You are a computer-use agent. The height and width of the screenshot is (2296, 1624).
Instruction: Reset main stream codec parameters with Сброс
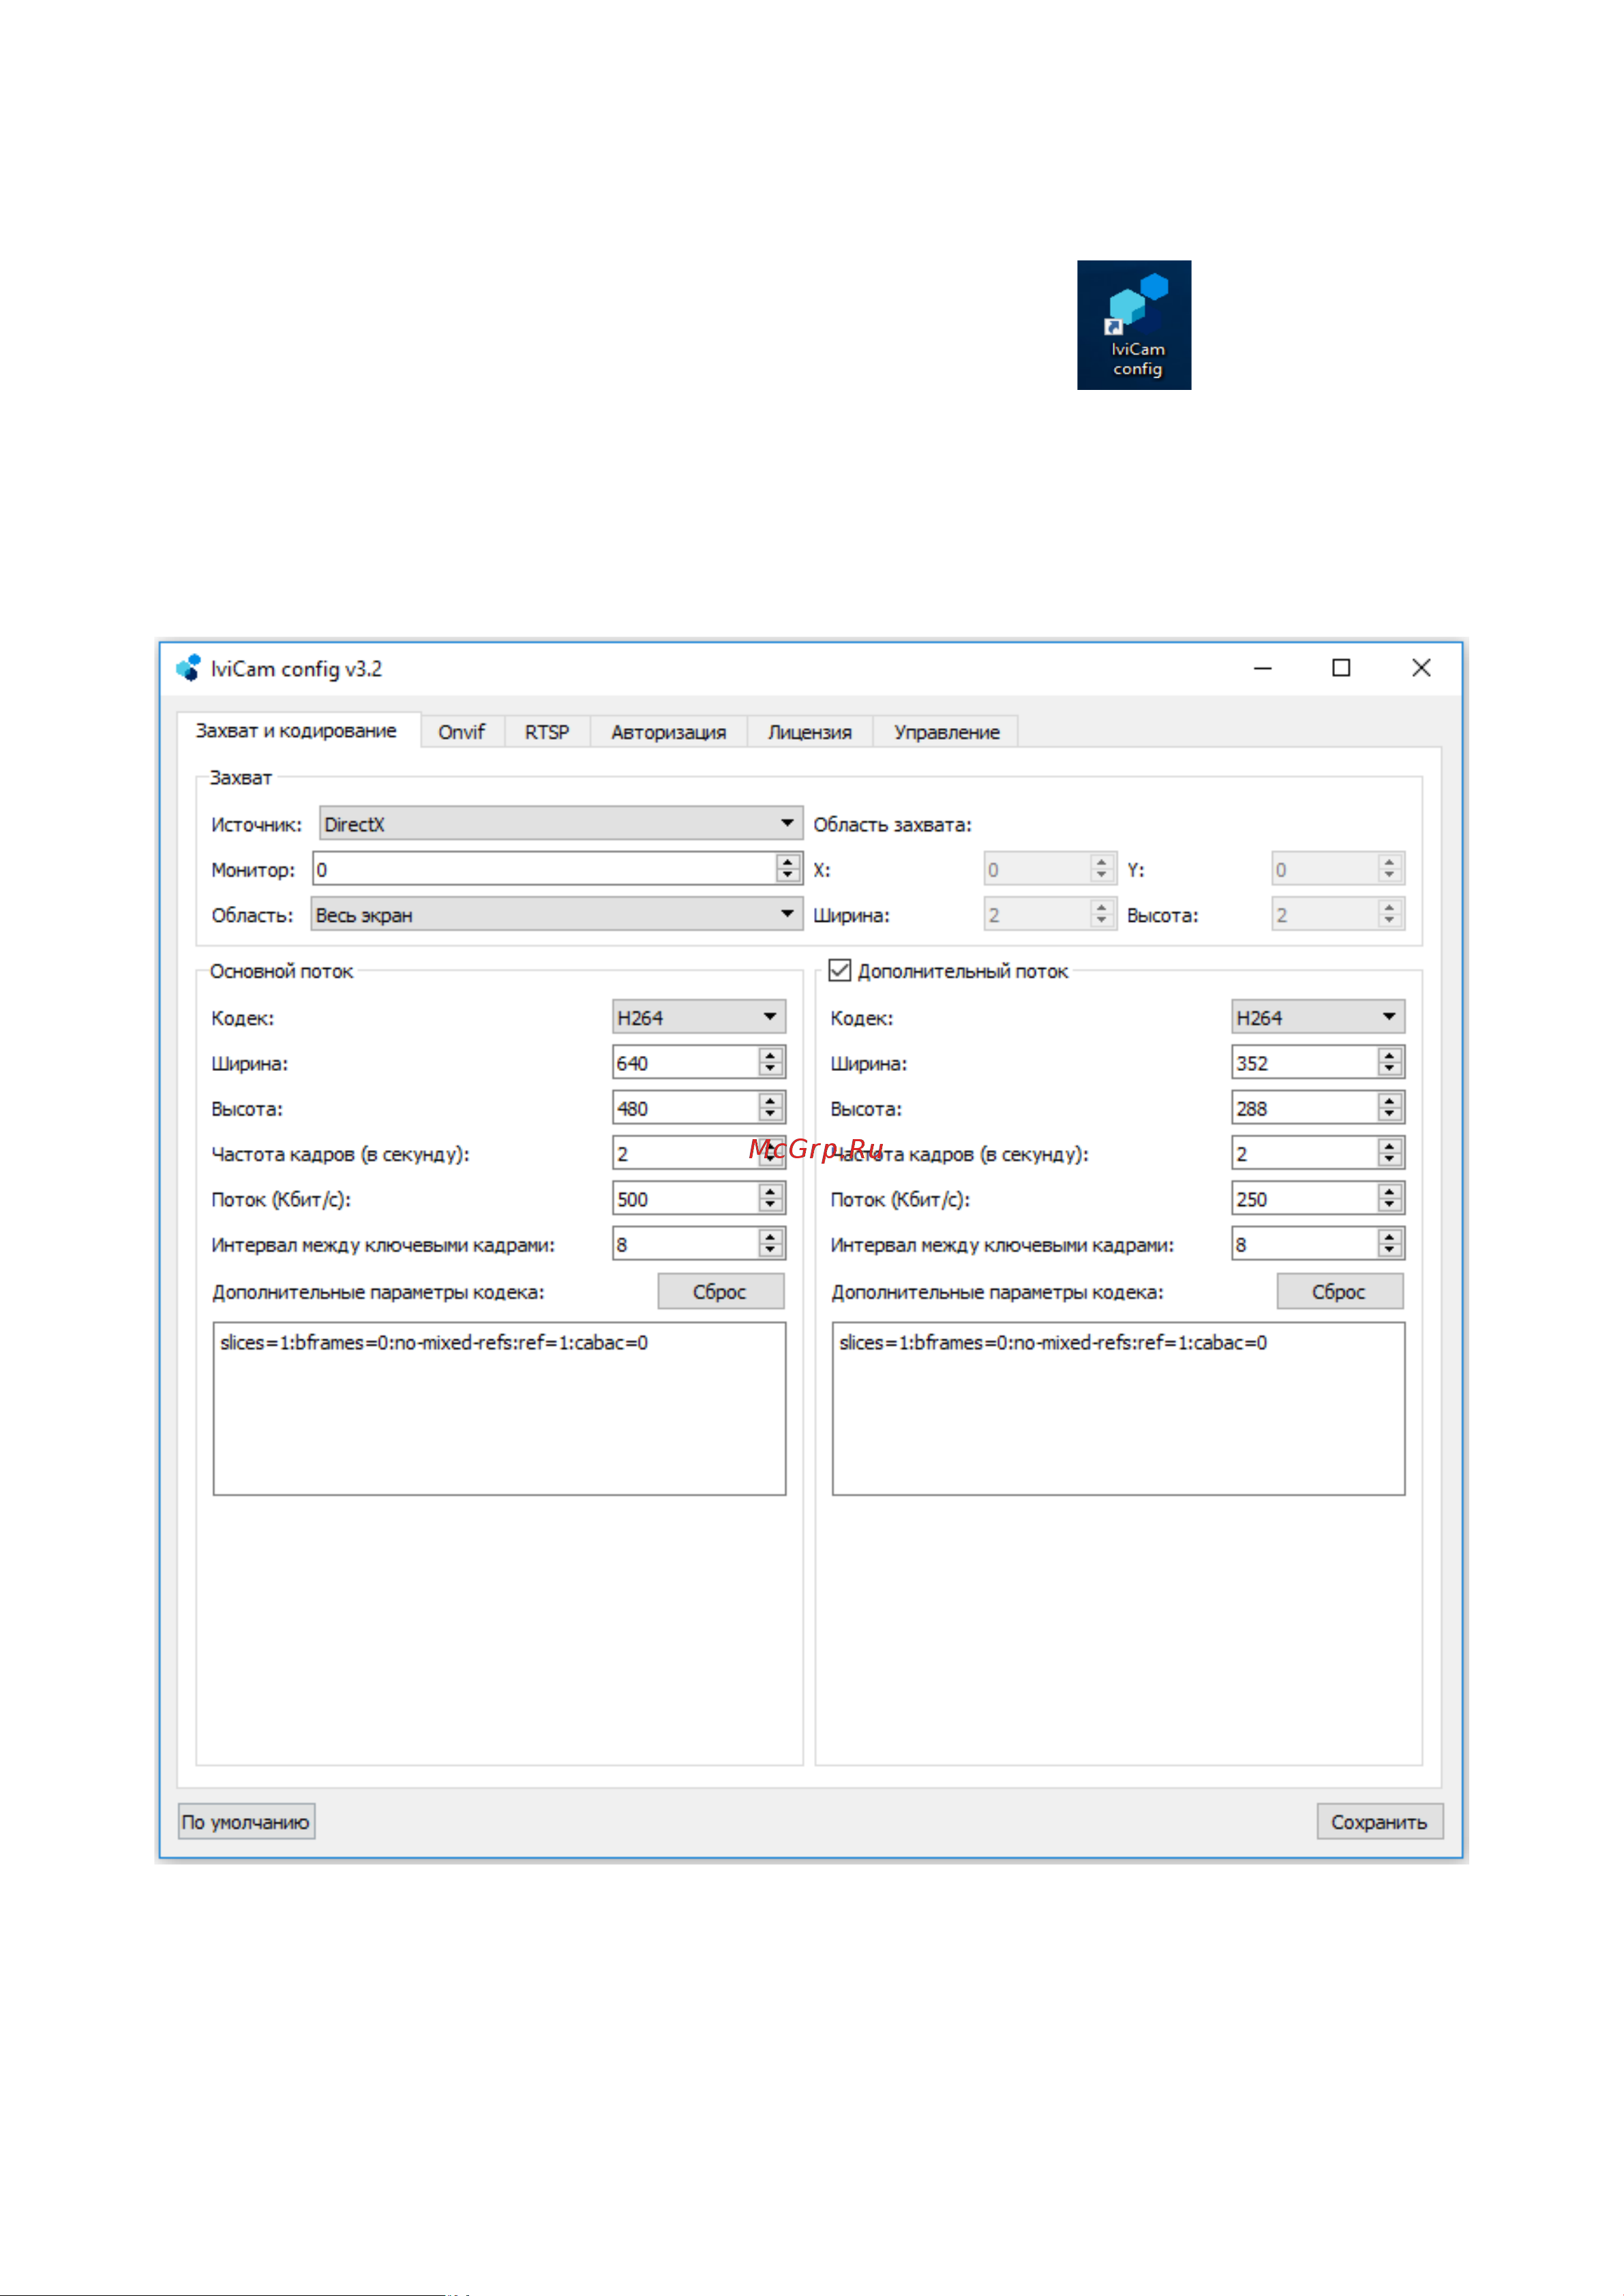(x=721, y=1291)
